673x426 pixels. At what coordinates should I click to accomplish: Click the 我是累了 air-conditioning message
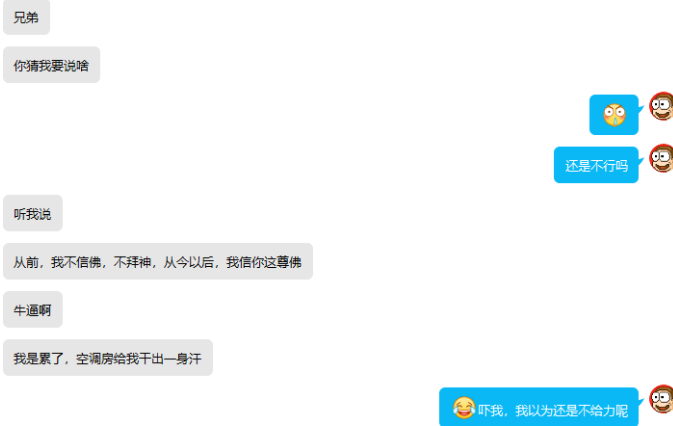click(x=108, y=358)
